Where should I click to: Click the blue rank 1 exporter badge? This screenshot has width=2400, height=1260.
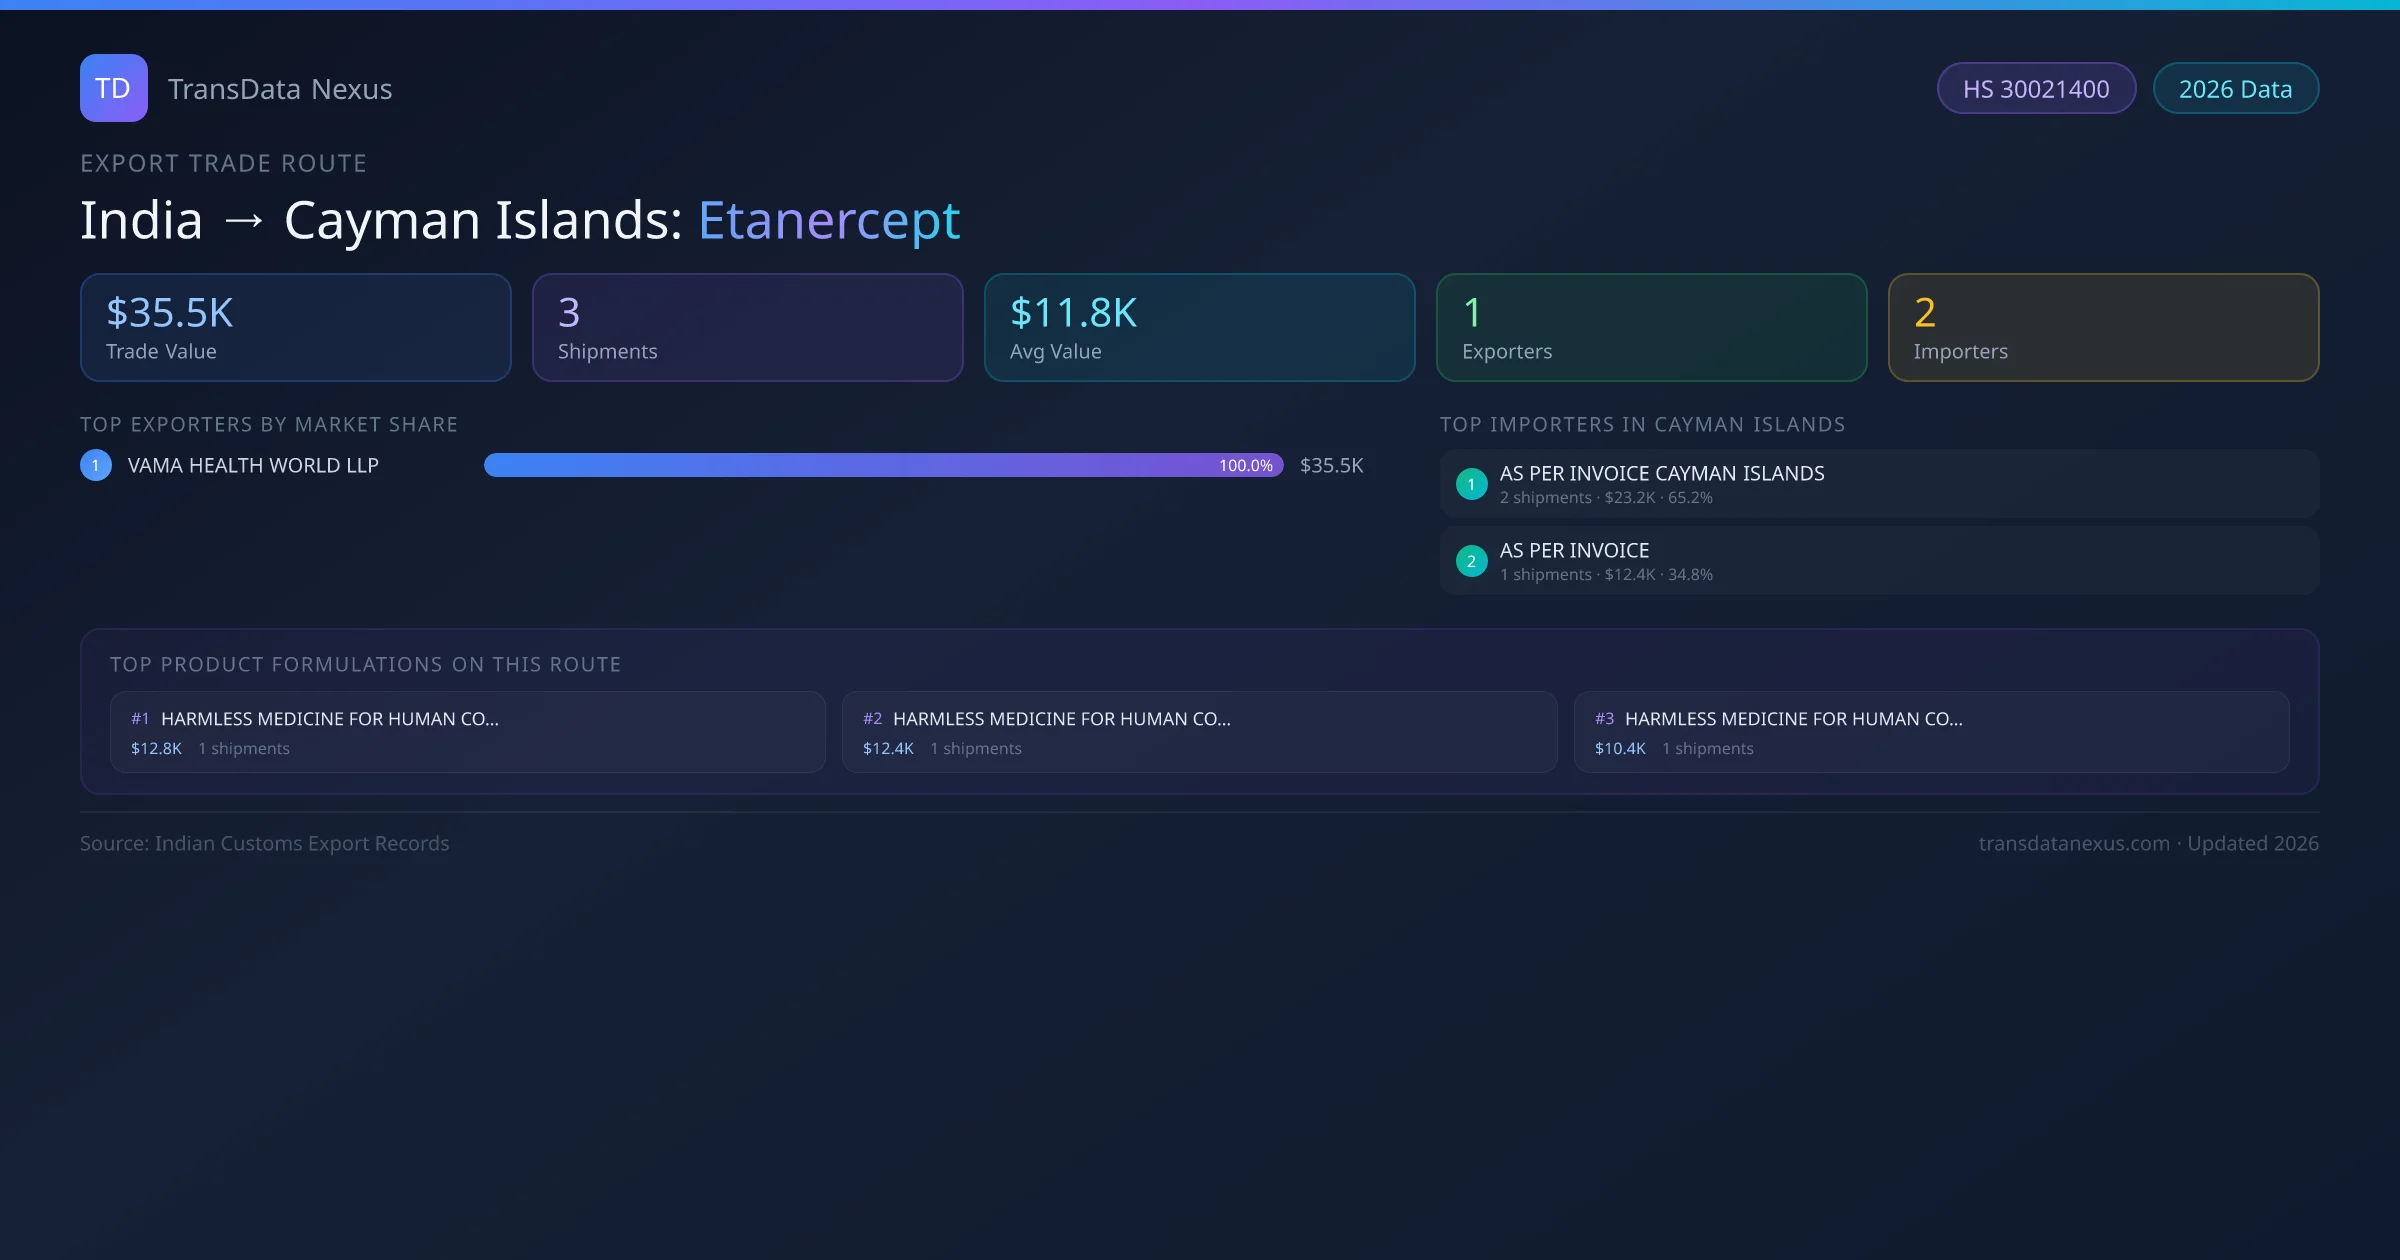96,465
